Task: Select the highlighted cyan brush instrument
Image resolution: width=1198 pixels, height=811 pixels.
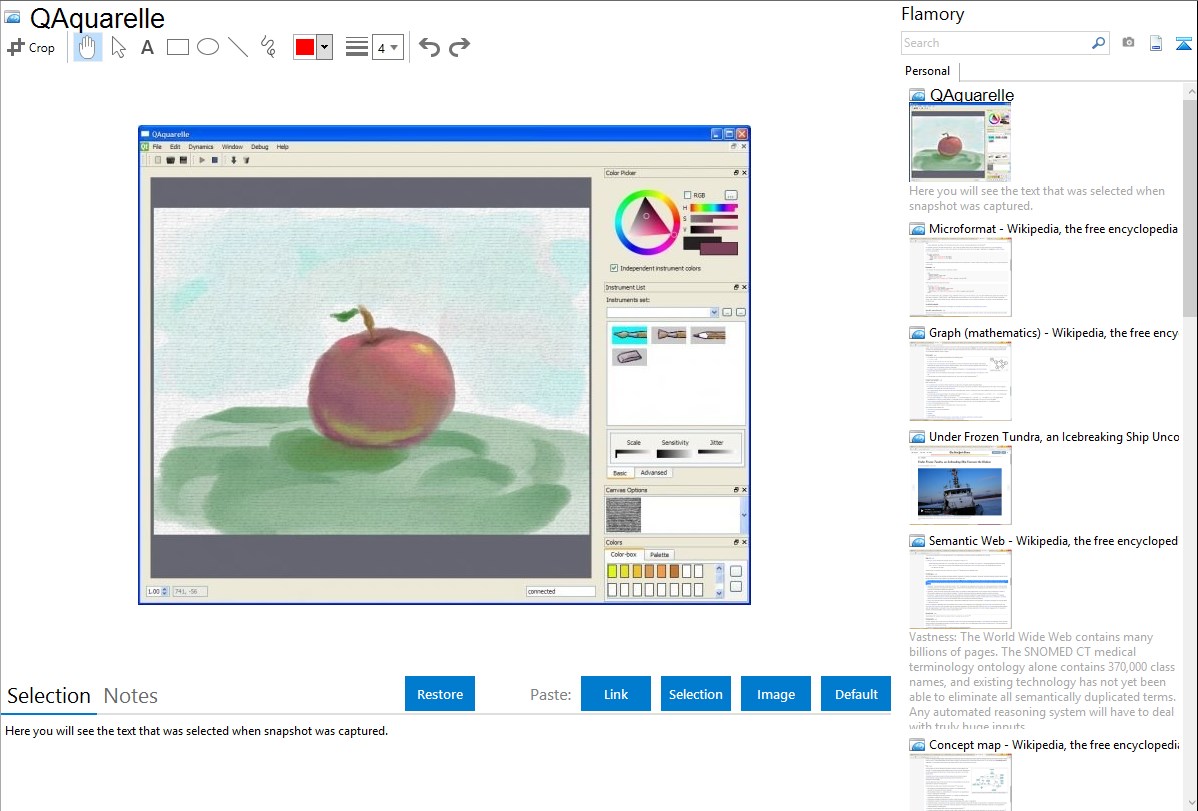Action: [x=630, y=335]
